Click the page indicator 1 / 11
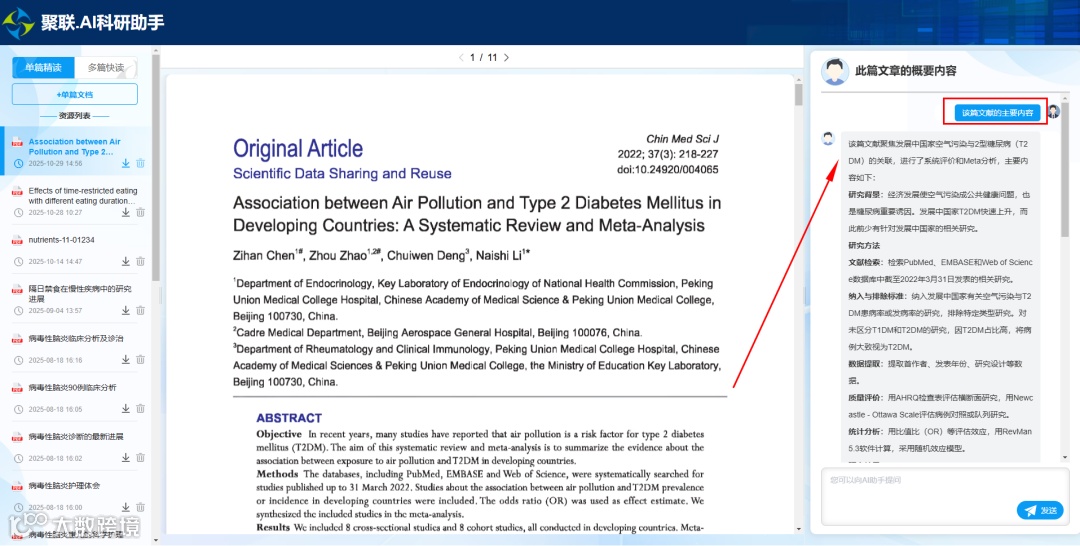1080x546 pixels. click(484, 58)
